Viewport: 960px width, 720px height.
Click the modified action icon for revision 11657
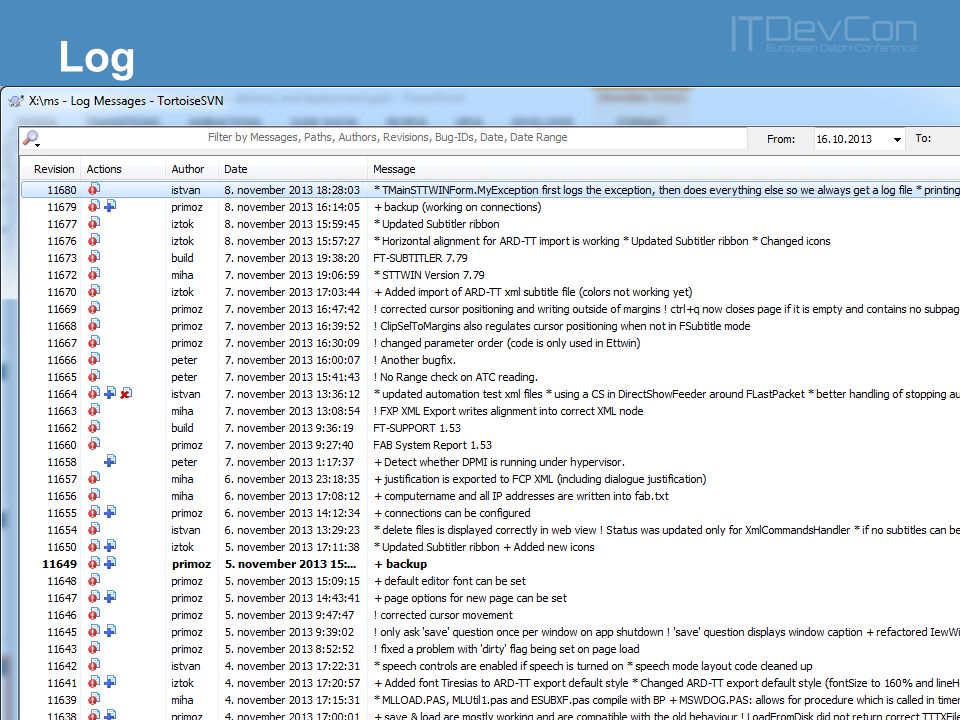coord(94,479)
